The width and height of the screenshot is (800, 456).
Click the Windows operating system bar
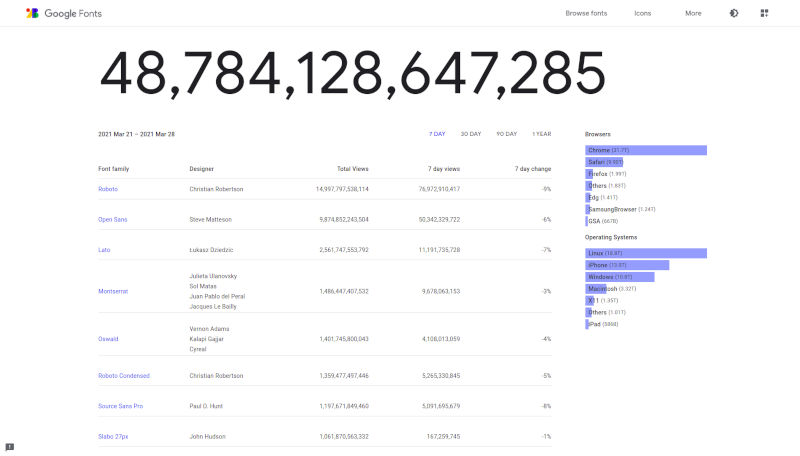[620, 277]
